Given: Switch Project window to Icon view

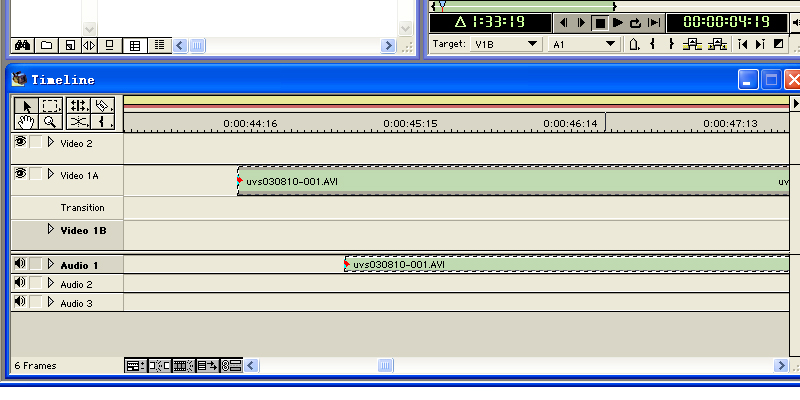Looking at the screenshot, I should click(x=110, y=45).
